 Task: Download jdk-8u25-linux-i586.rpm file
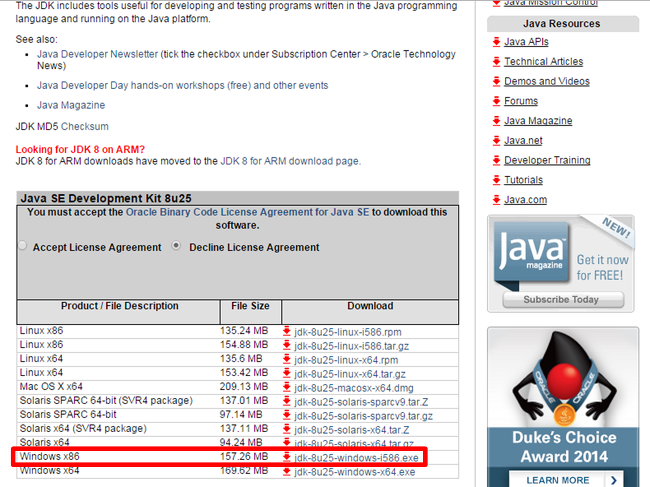tap(348, 332)
